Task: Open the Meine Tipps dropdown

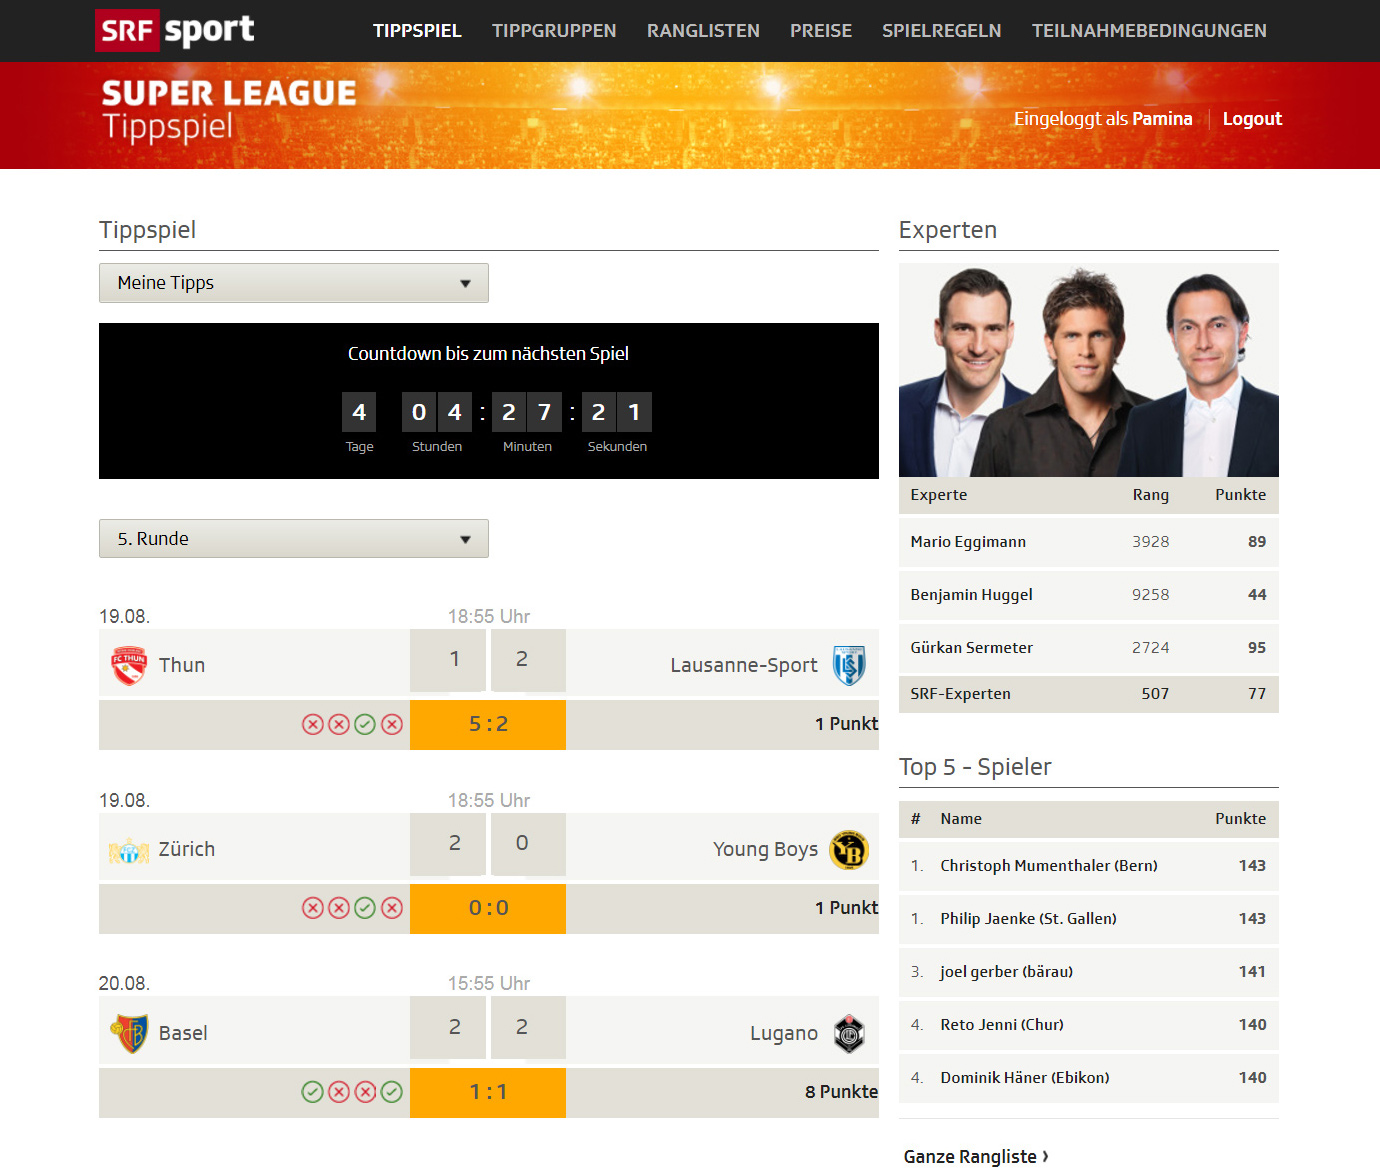Action: [294, 283]
